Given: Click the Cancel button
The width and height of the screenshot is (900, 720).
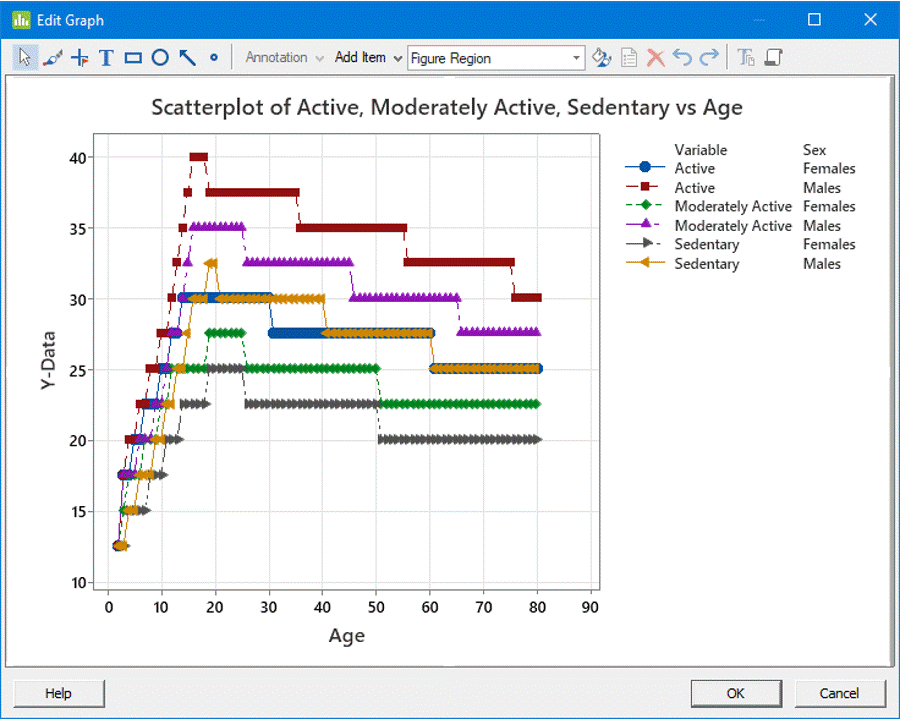Looking at the screenshot, I should coord(840,693).
